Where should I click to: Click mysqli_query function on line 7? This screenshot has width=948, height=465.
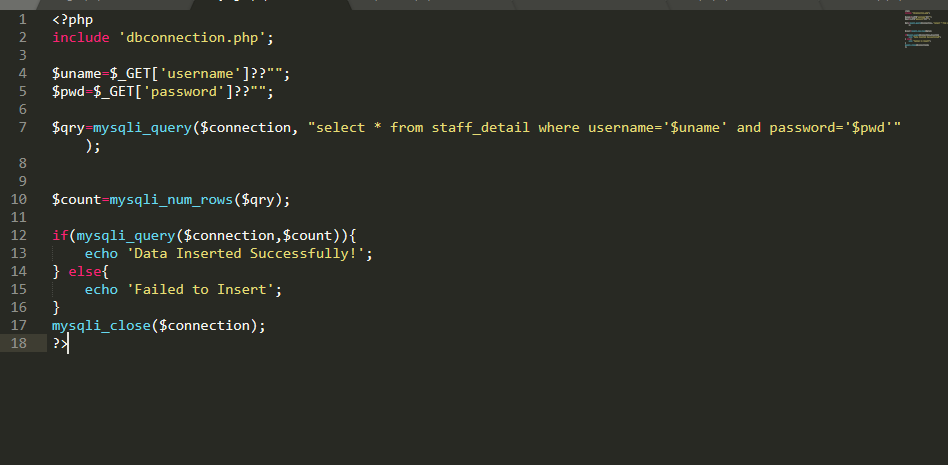(143, 128)
